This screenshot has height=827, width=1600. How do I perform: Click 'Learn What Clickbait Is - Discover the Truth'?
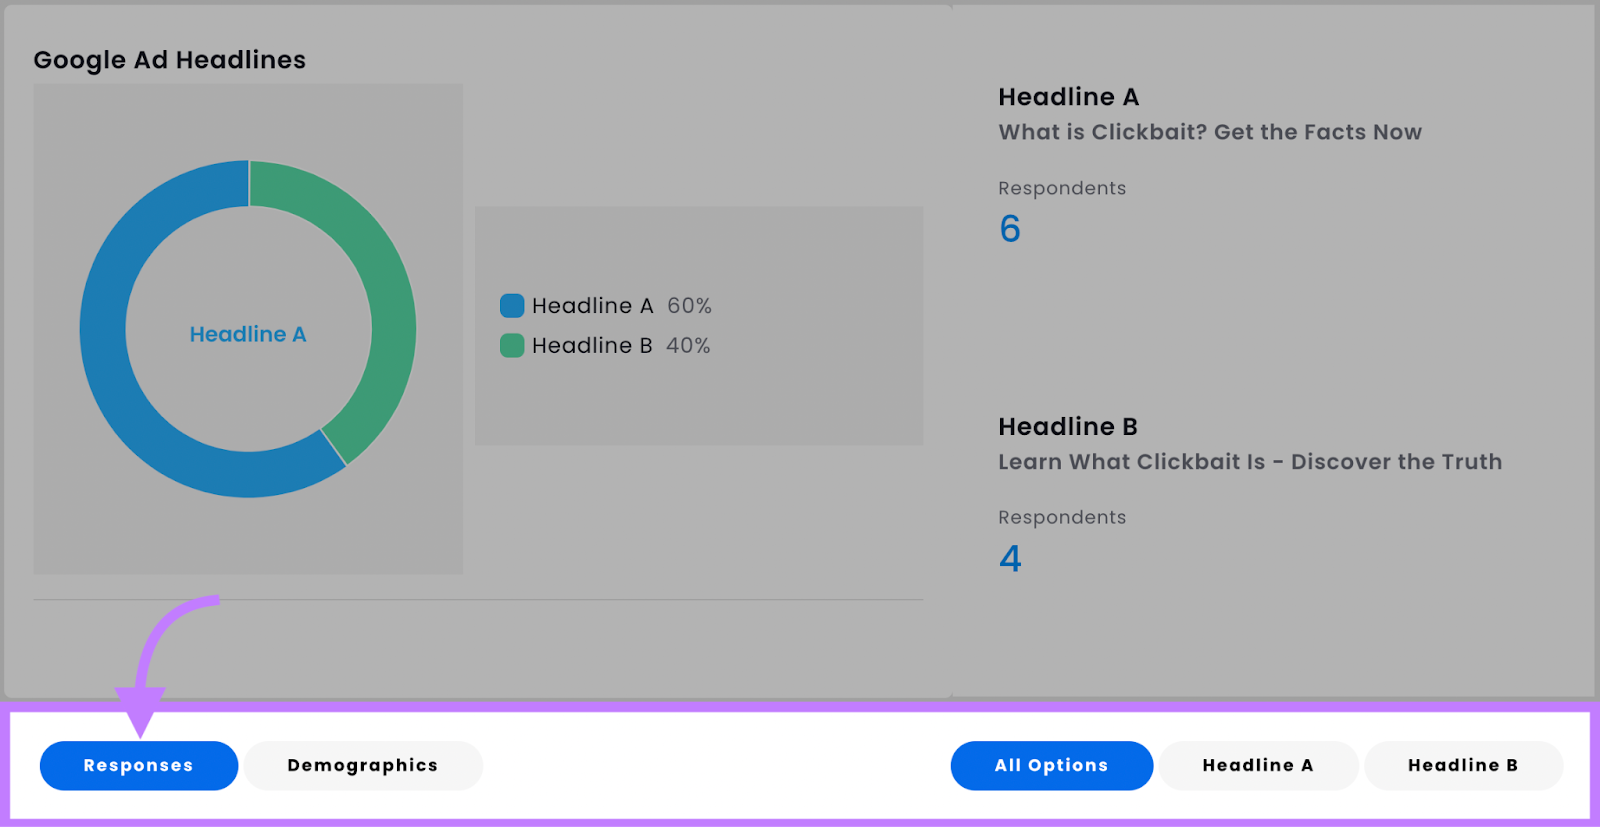tap(1249, 462)
